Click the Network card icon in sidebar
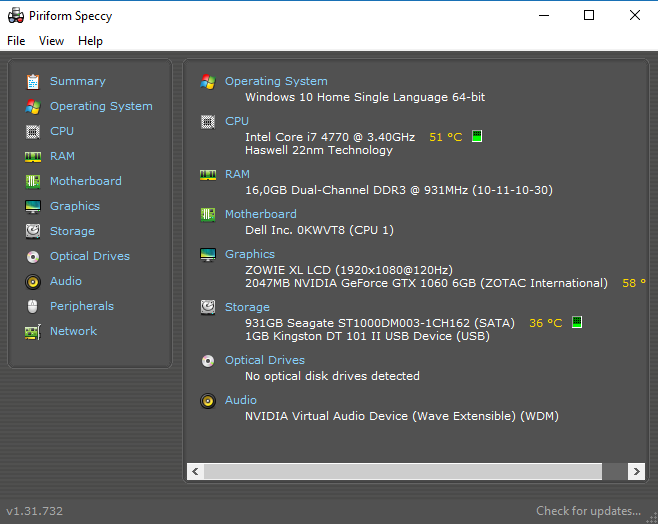The height and width of the screenshot is (526, 658). 33,332
